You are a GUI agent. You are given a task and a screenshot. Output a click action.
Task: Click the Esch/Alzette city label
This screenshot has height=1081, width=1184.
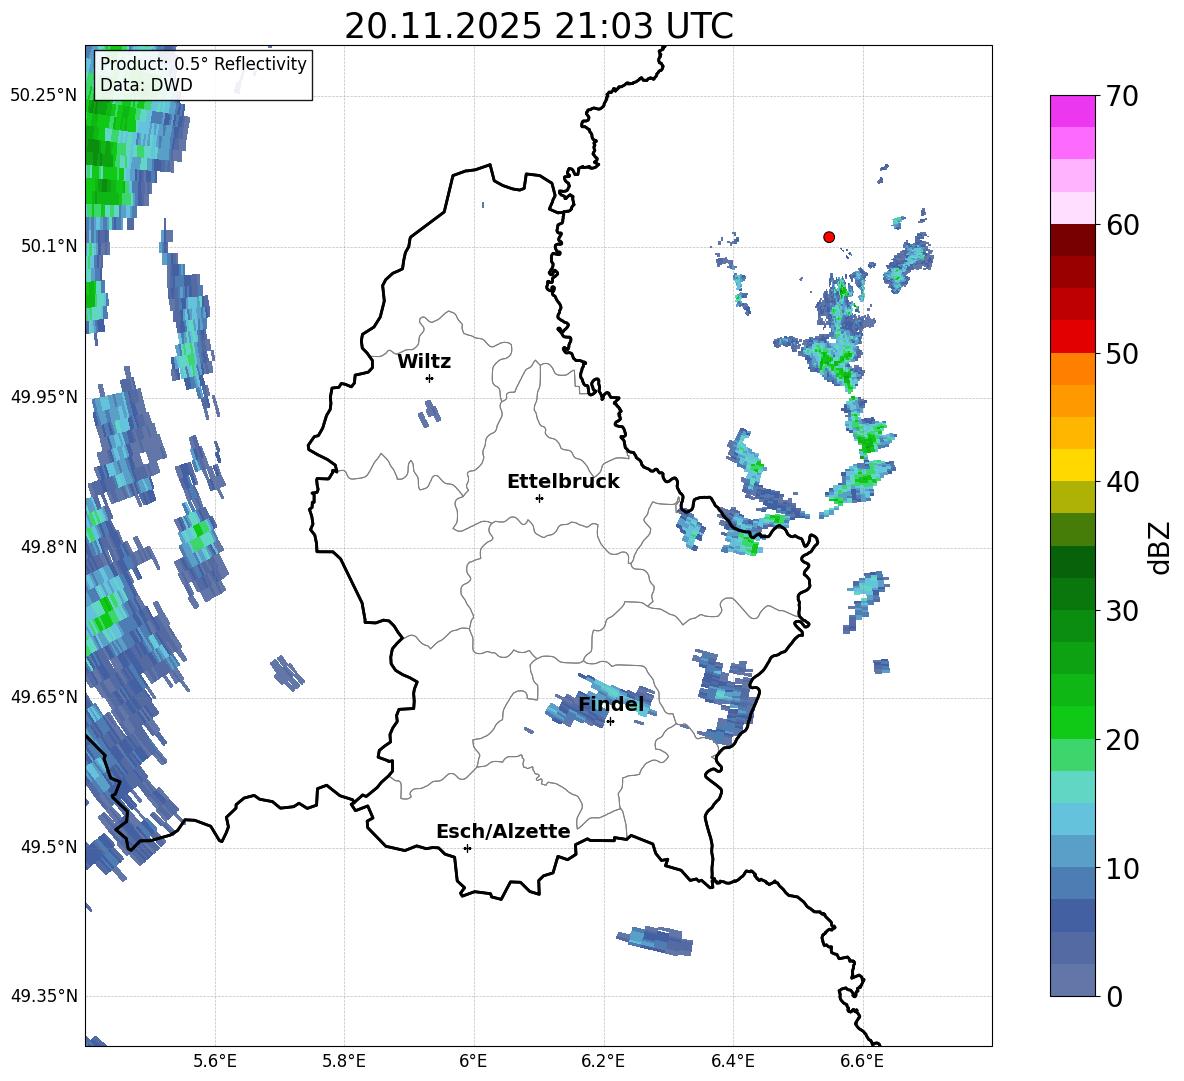point(503,831)
